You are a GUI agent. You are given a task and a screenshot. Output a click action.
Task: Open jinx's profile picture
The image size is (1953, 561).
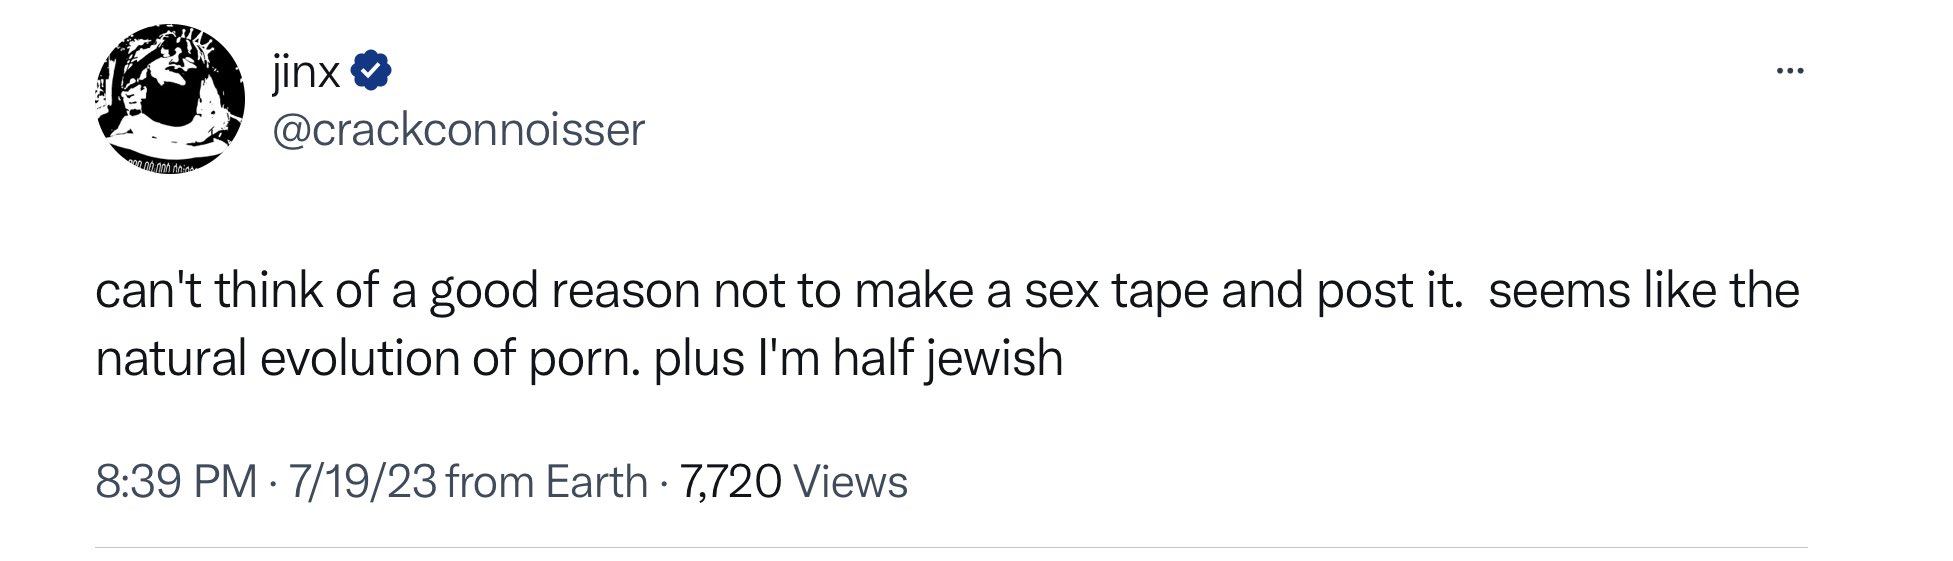coord(170,97)
